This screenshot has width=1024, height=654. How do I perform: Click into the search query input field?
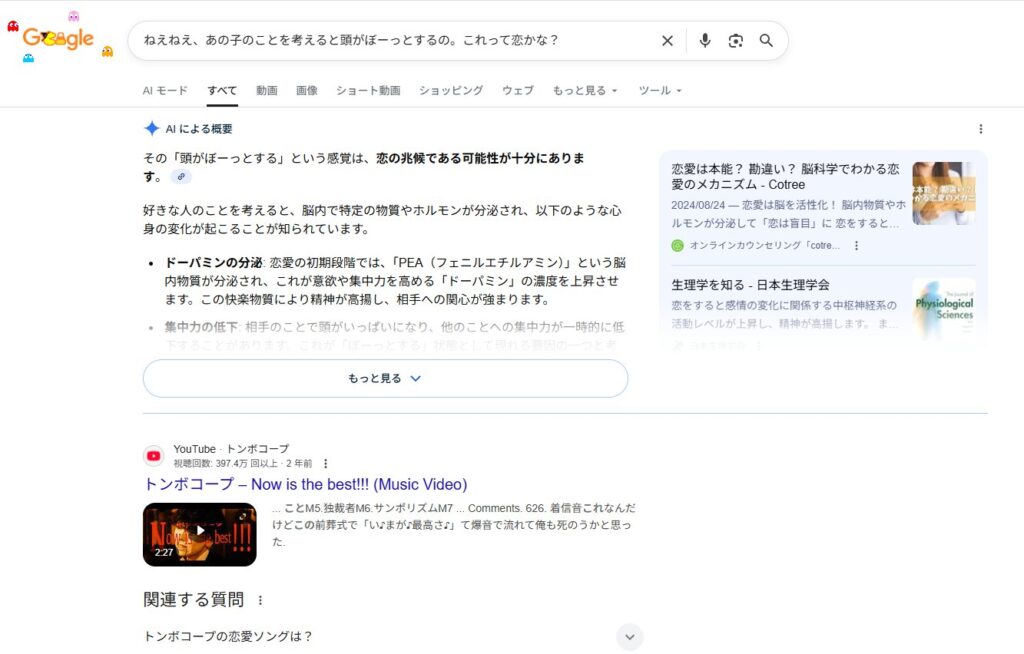click(x=390, y=41)
